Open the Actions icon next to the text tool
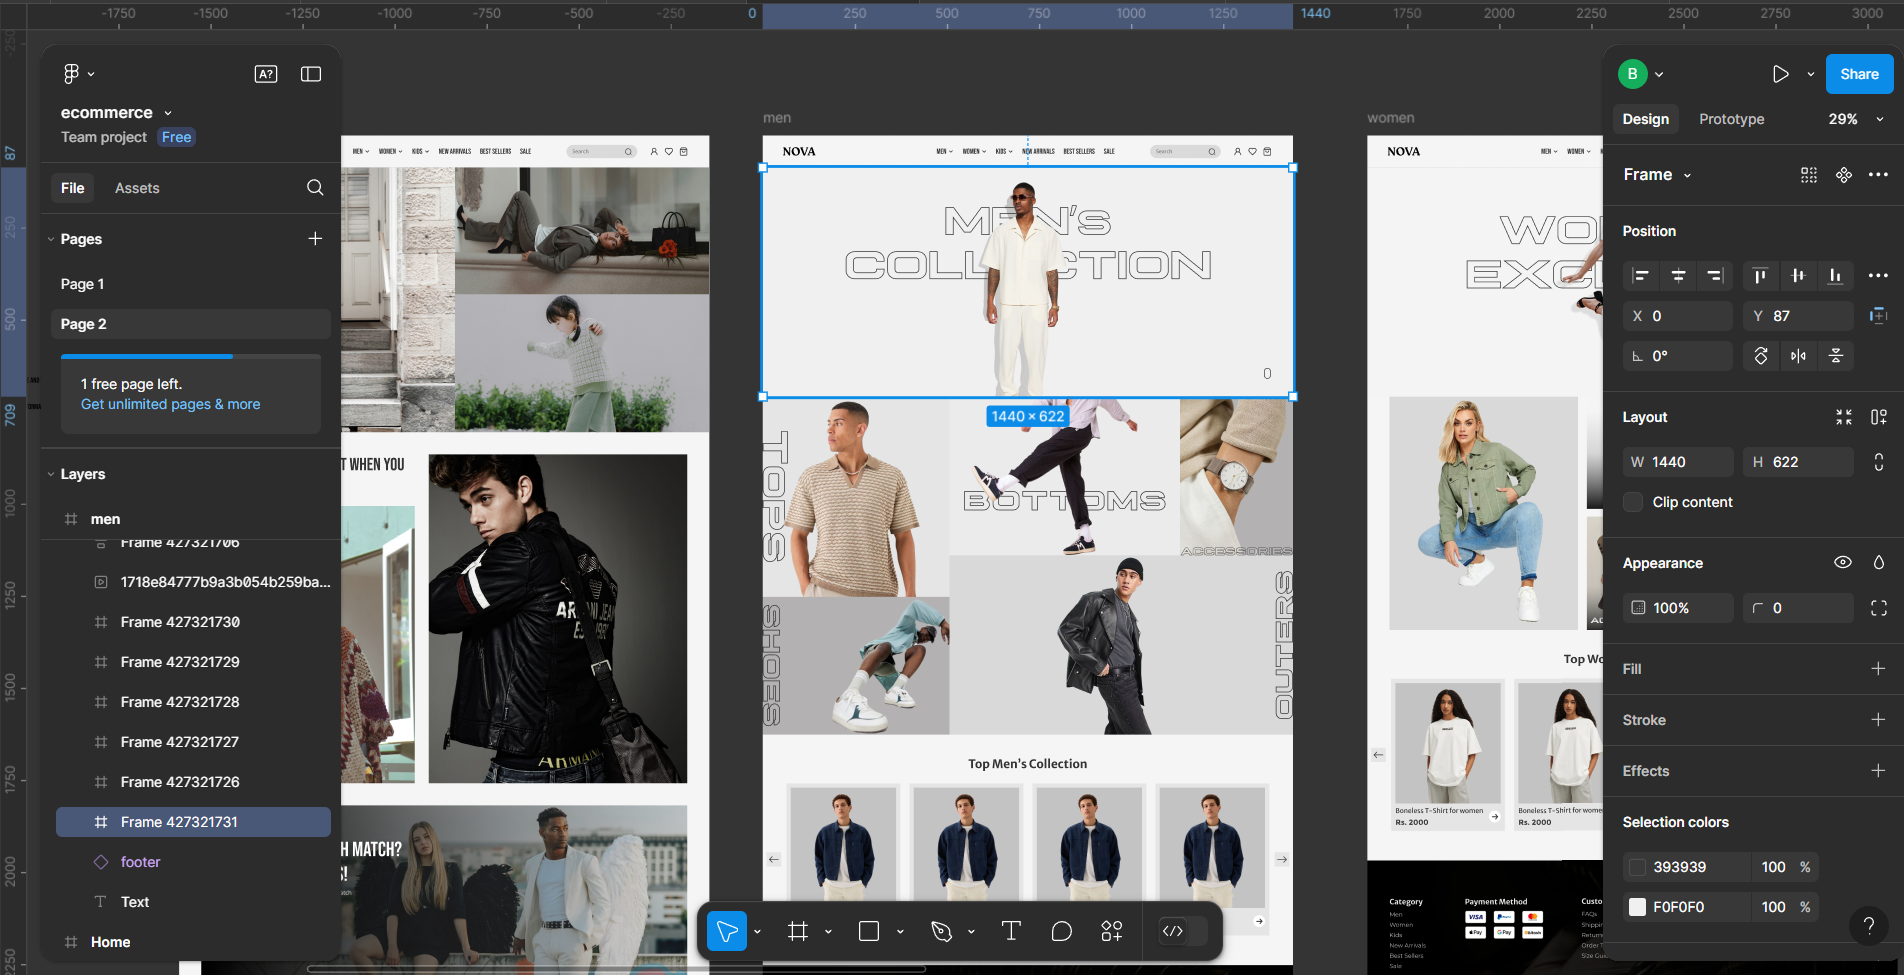 click(x=1111, y=930)
